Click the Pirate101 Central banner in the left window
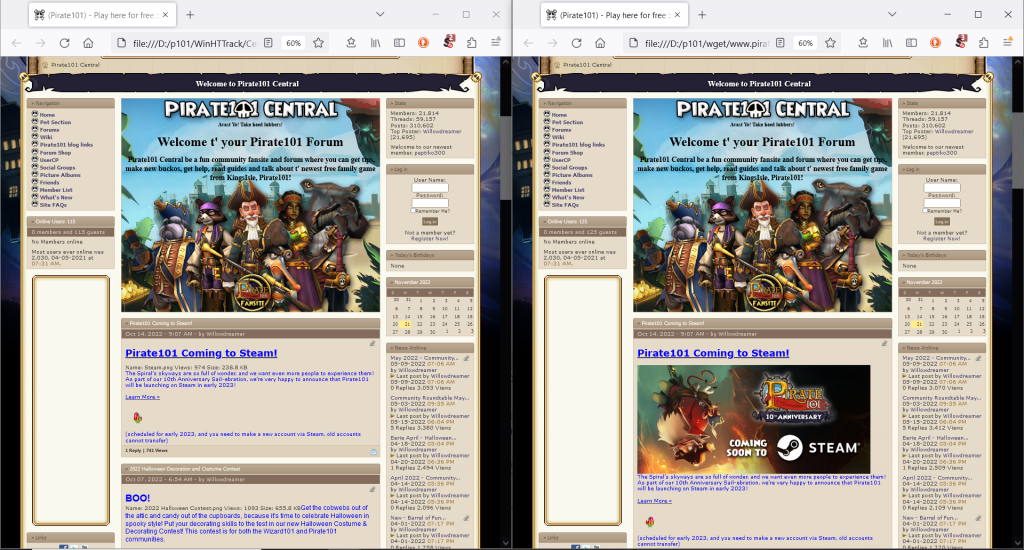Screen dimensions: 1024x550 pyautogui.click(x=250, y=205)
